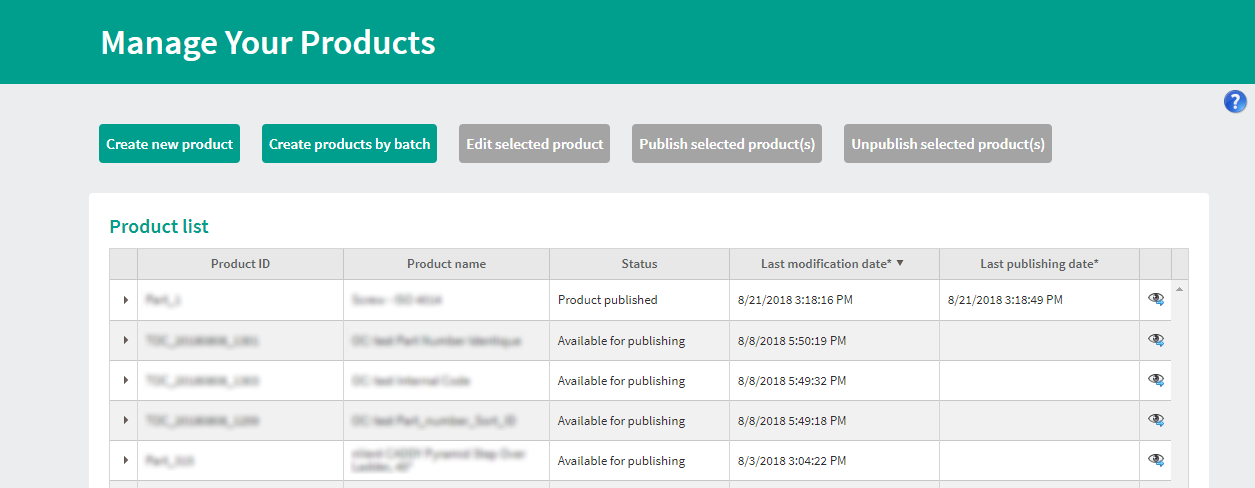1255x488 pixels.
Task: Click the Create new product button
Action: (x=169, y=144)
